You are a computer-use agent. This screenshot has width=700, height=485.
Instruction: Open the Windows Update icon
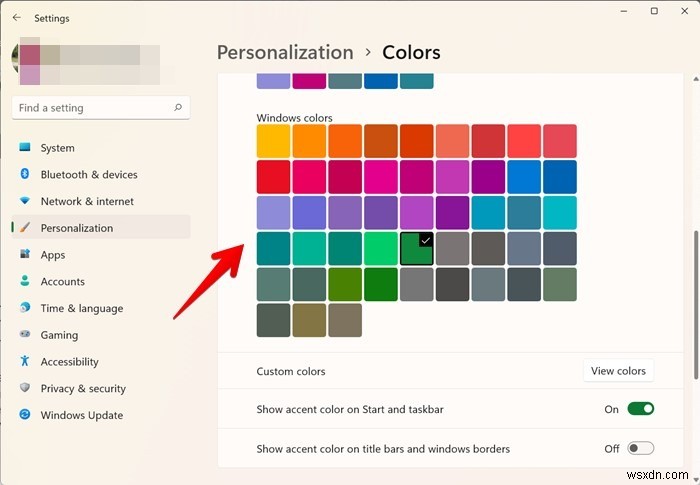(x=25, y=415)
